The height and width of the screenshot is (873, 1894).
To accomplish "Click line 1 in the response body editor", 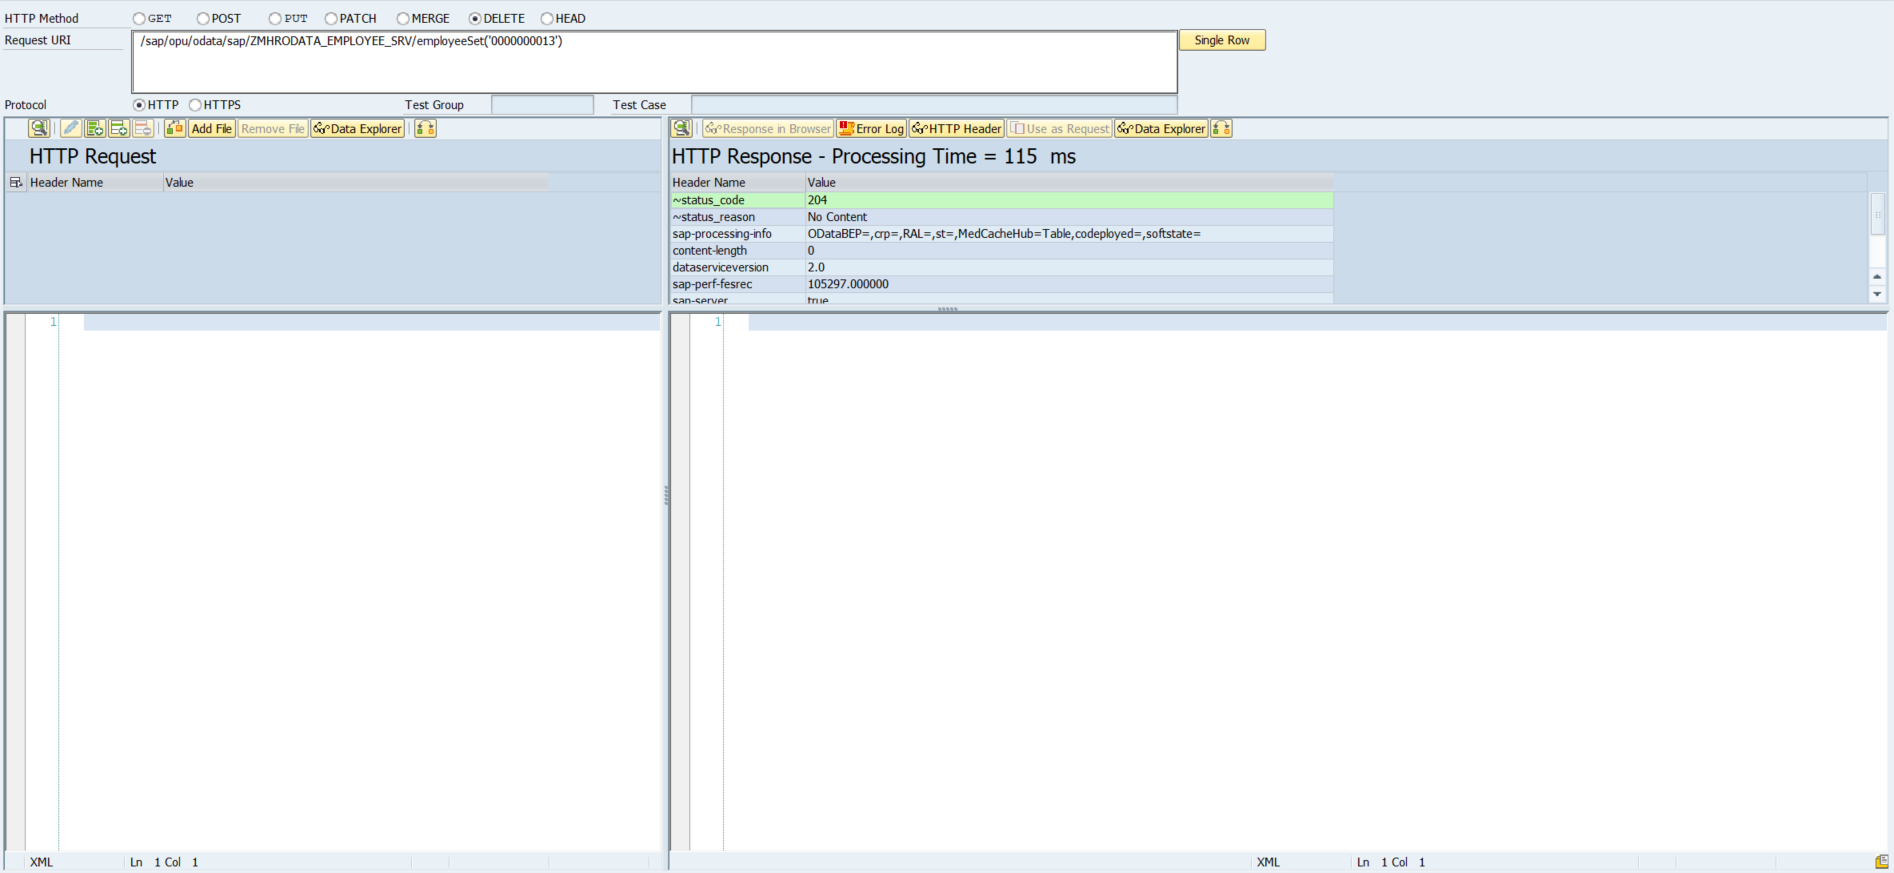I will click(1317, 322).
